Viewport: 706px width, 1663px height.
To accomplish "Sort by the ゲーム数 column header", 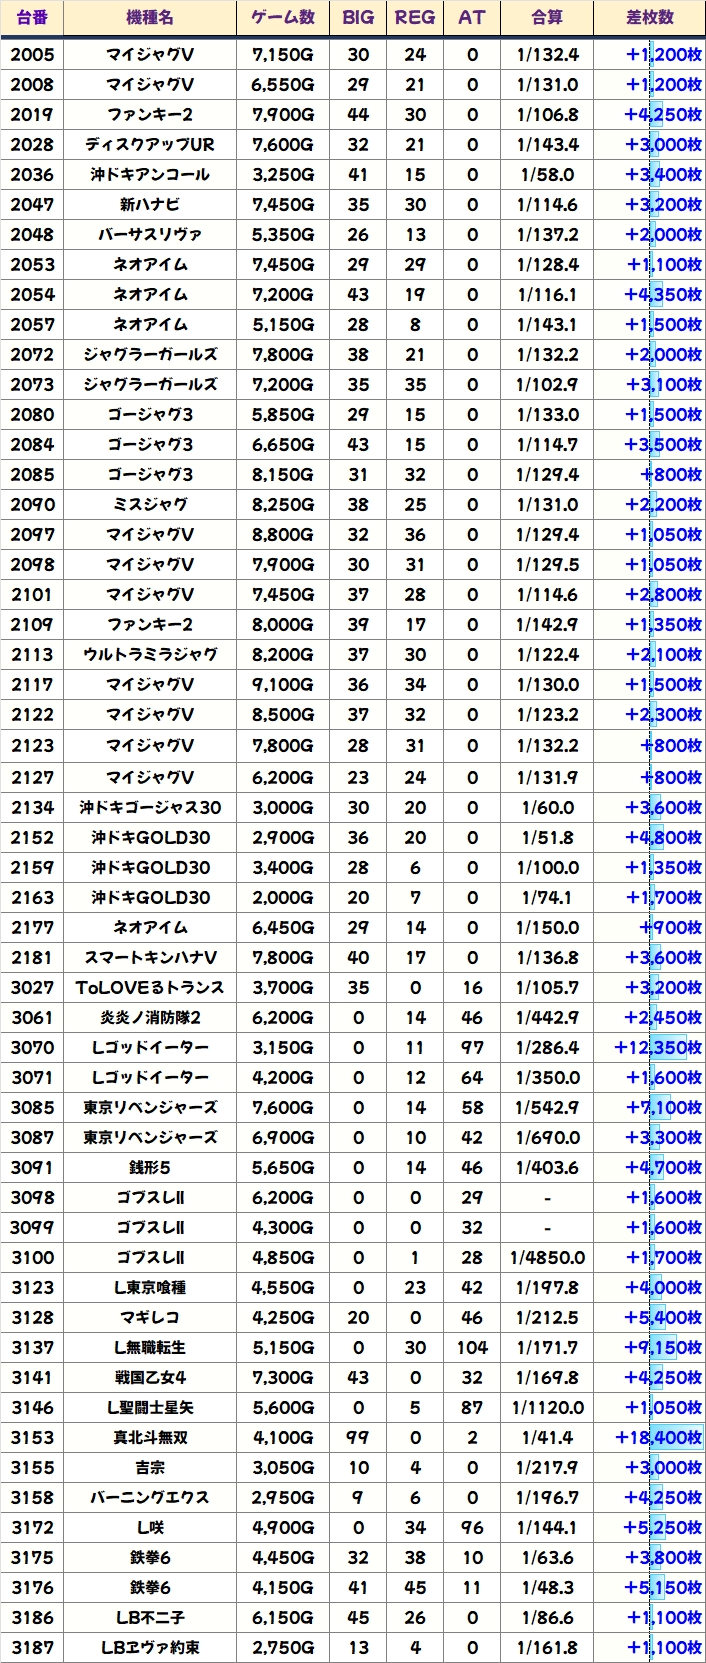I will 283,17.
